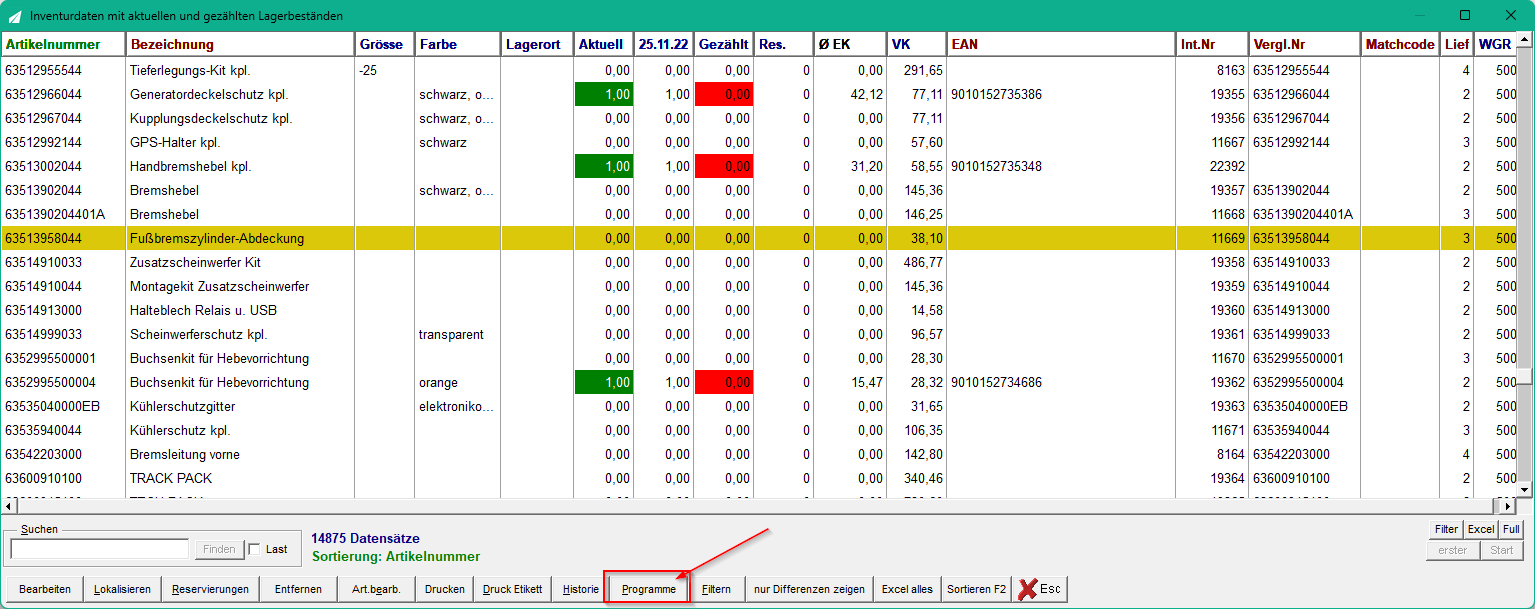Image resolution: width=1535 pixels, height=609 pixels.
Task: Click green Aktuell cell of Generatordeckelschutz row
Action: coord(605,94)
